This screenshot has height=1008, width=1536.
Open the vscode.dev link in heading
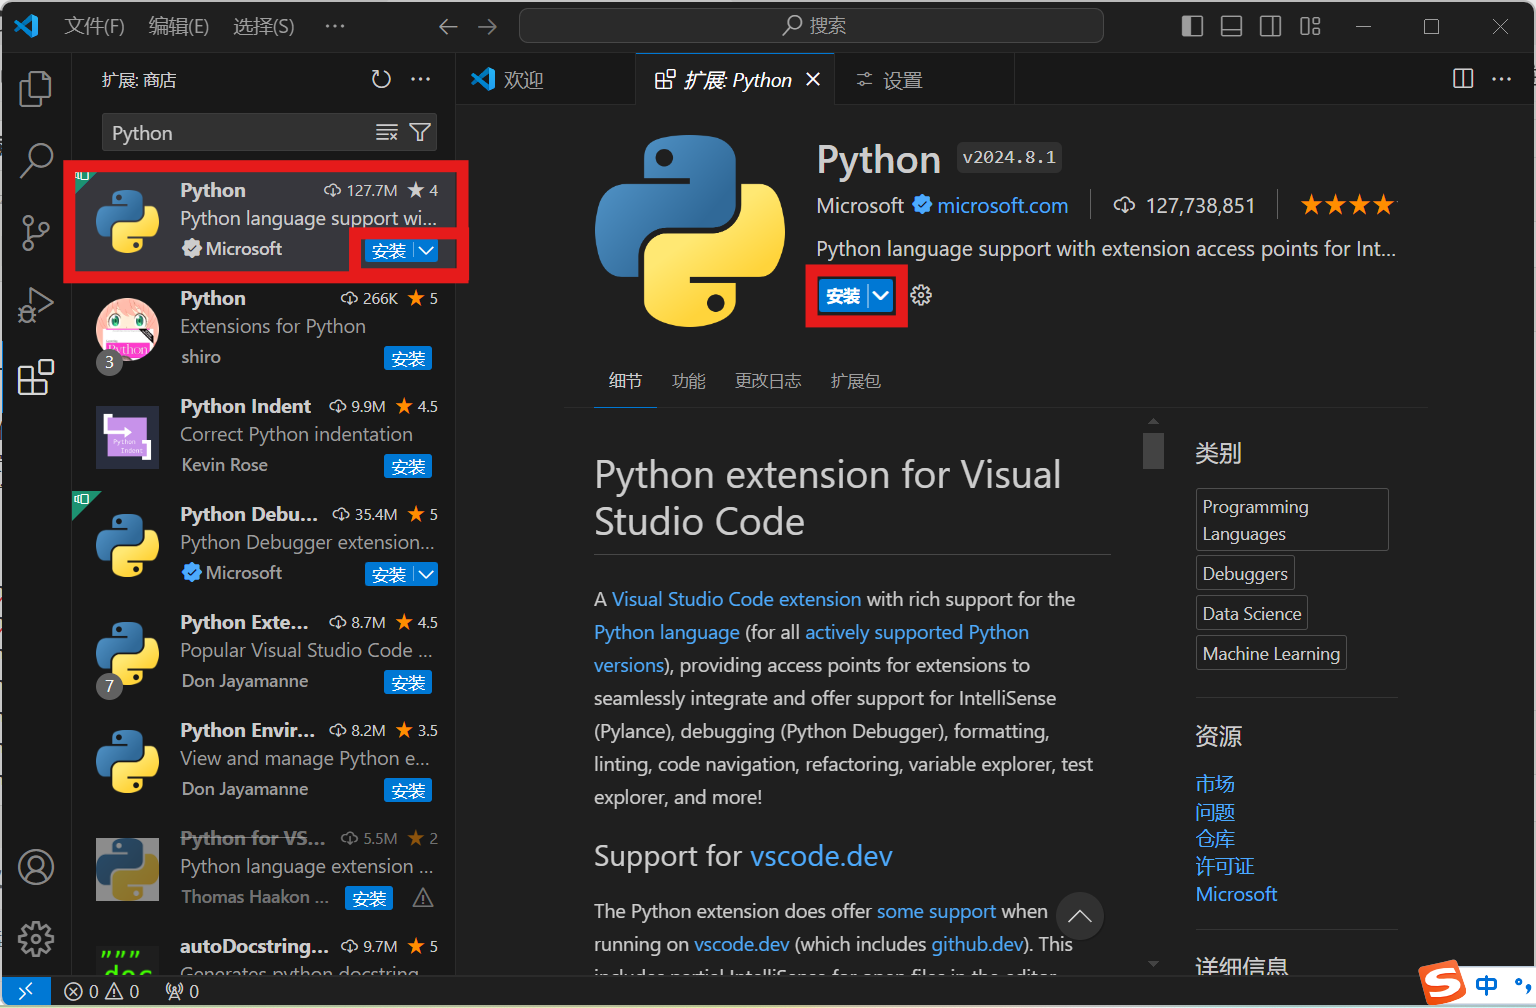pos(821,856)
